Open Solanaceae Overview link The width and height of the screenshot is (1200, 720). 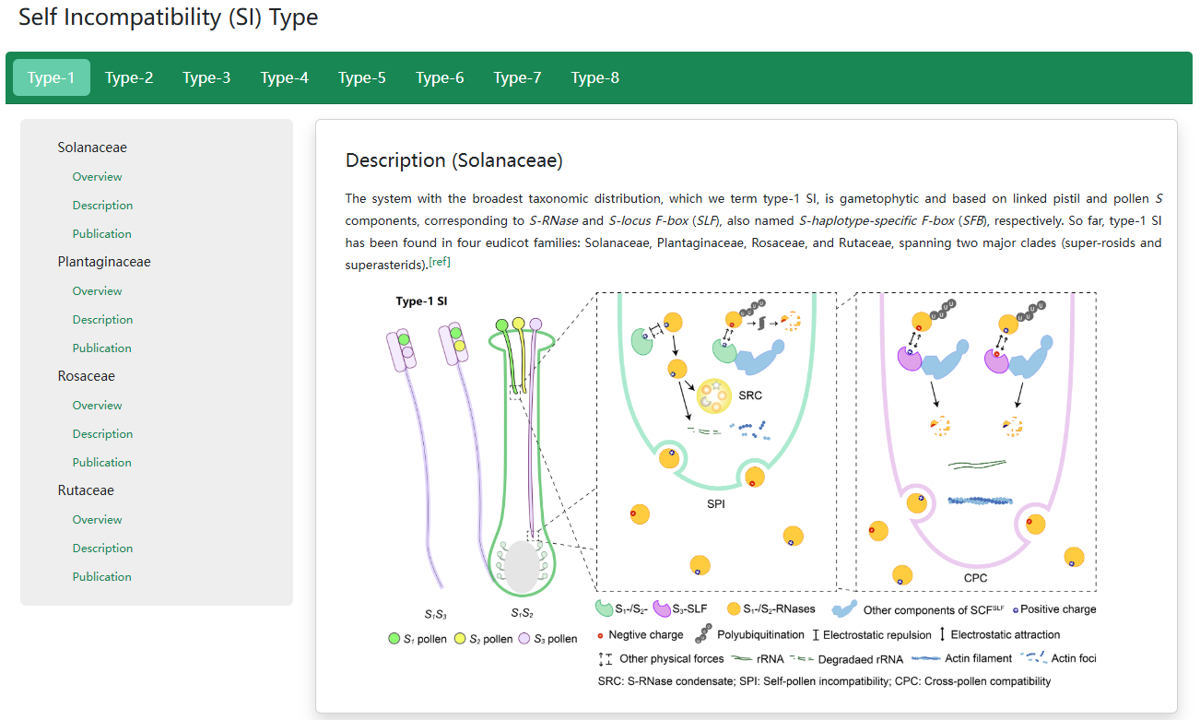[x=97, y=177]
